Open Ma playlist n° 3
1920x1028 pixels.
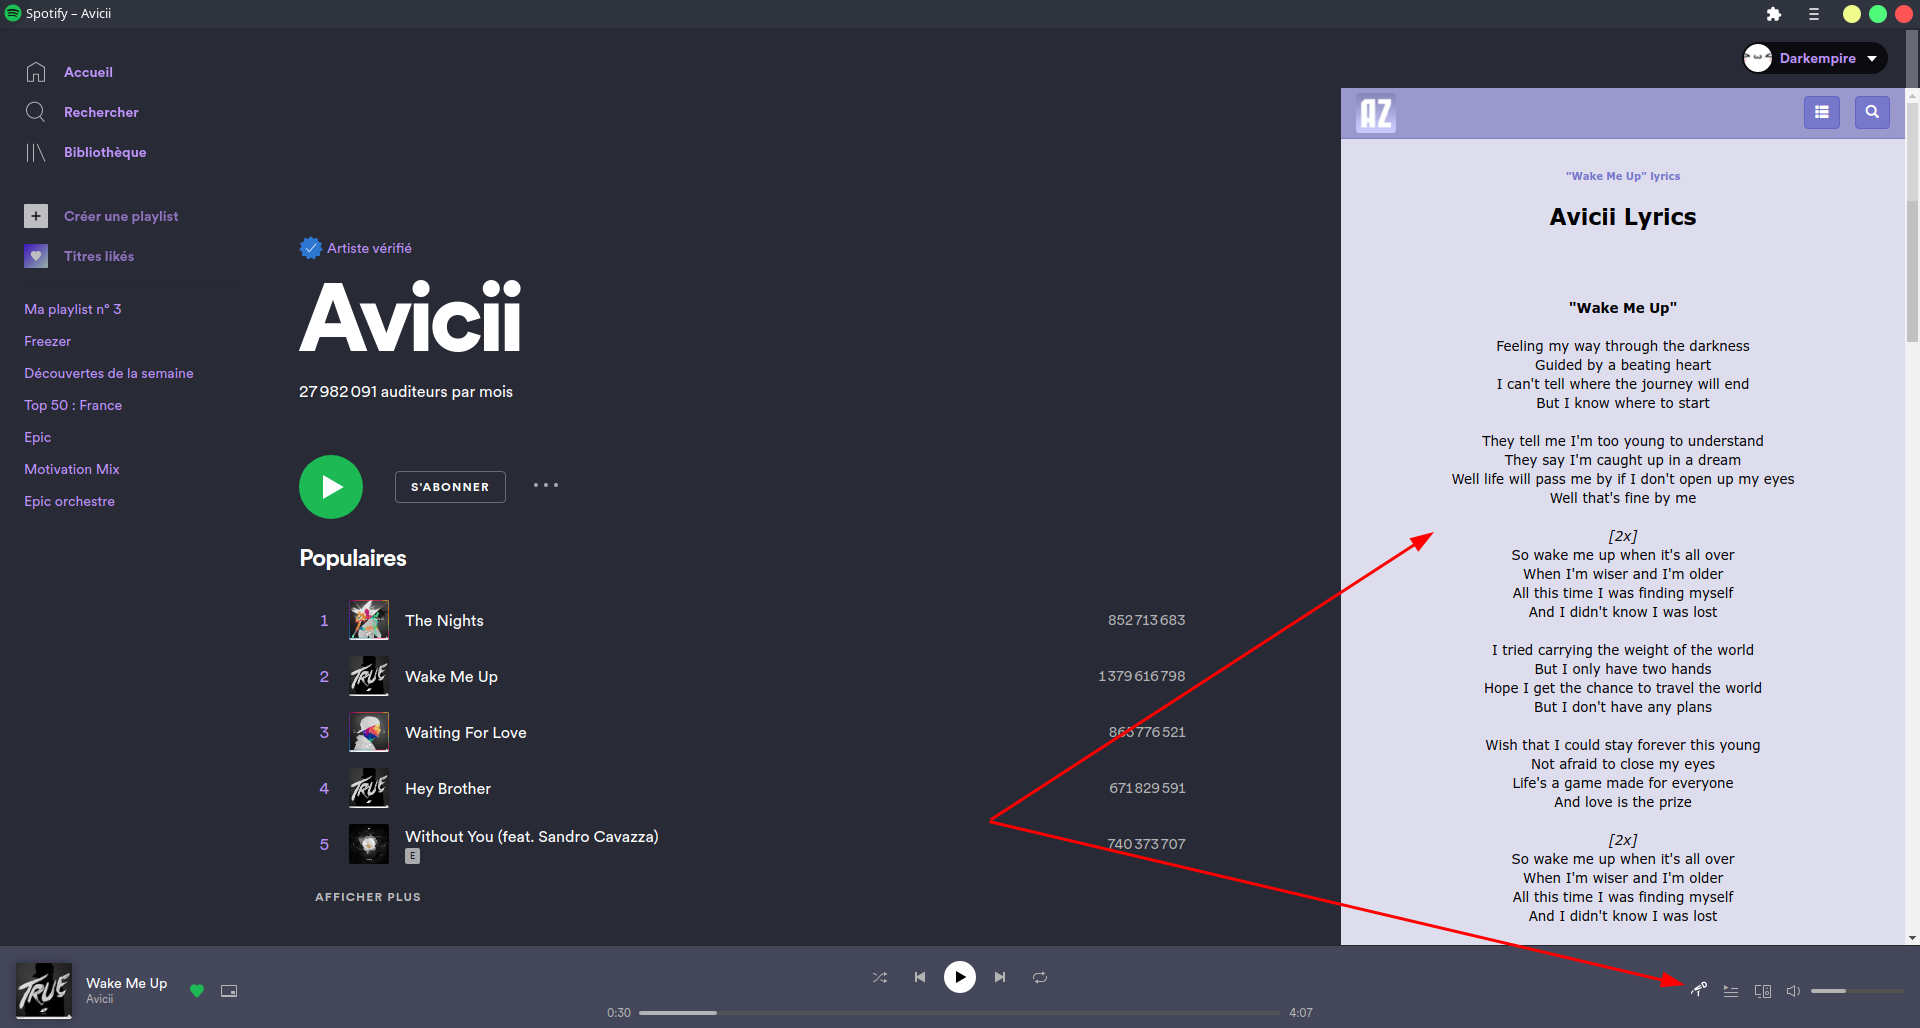pyautogui.click(x=73, y=309)
